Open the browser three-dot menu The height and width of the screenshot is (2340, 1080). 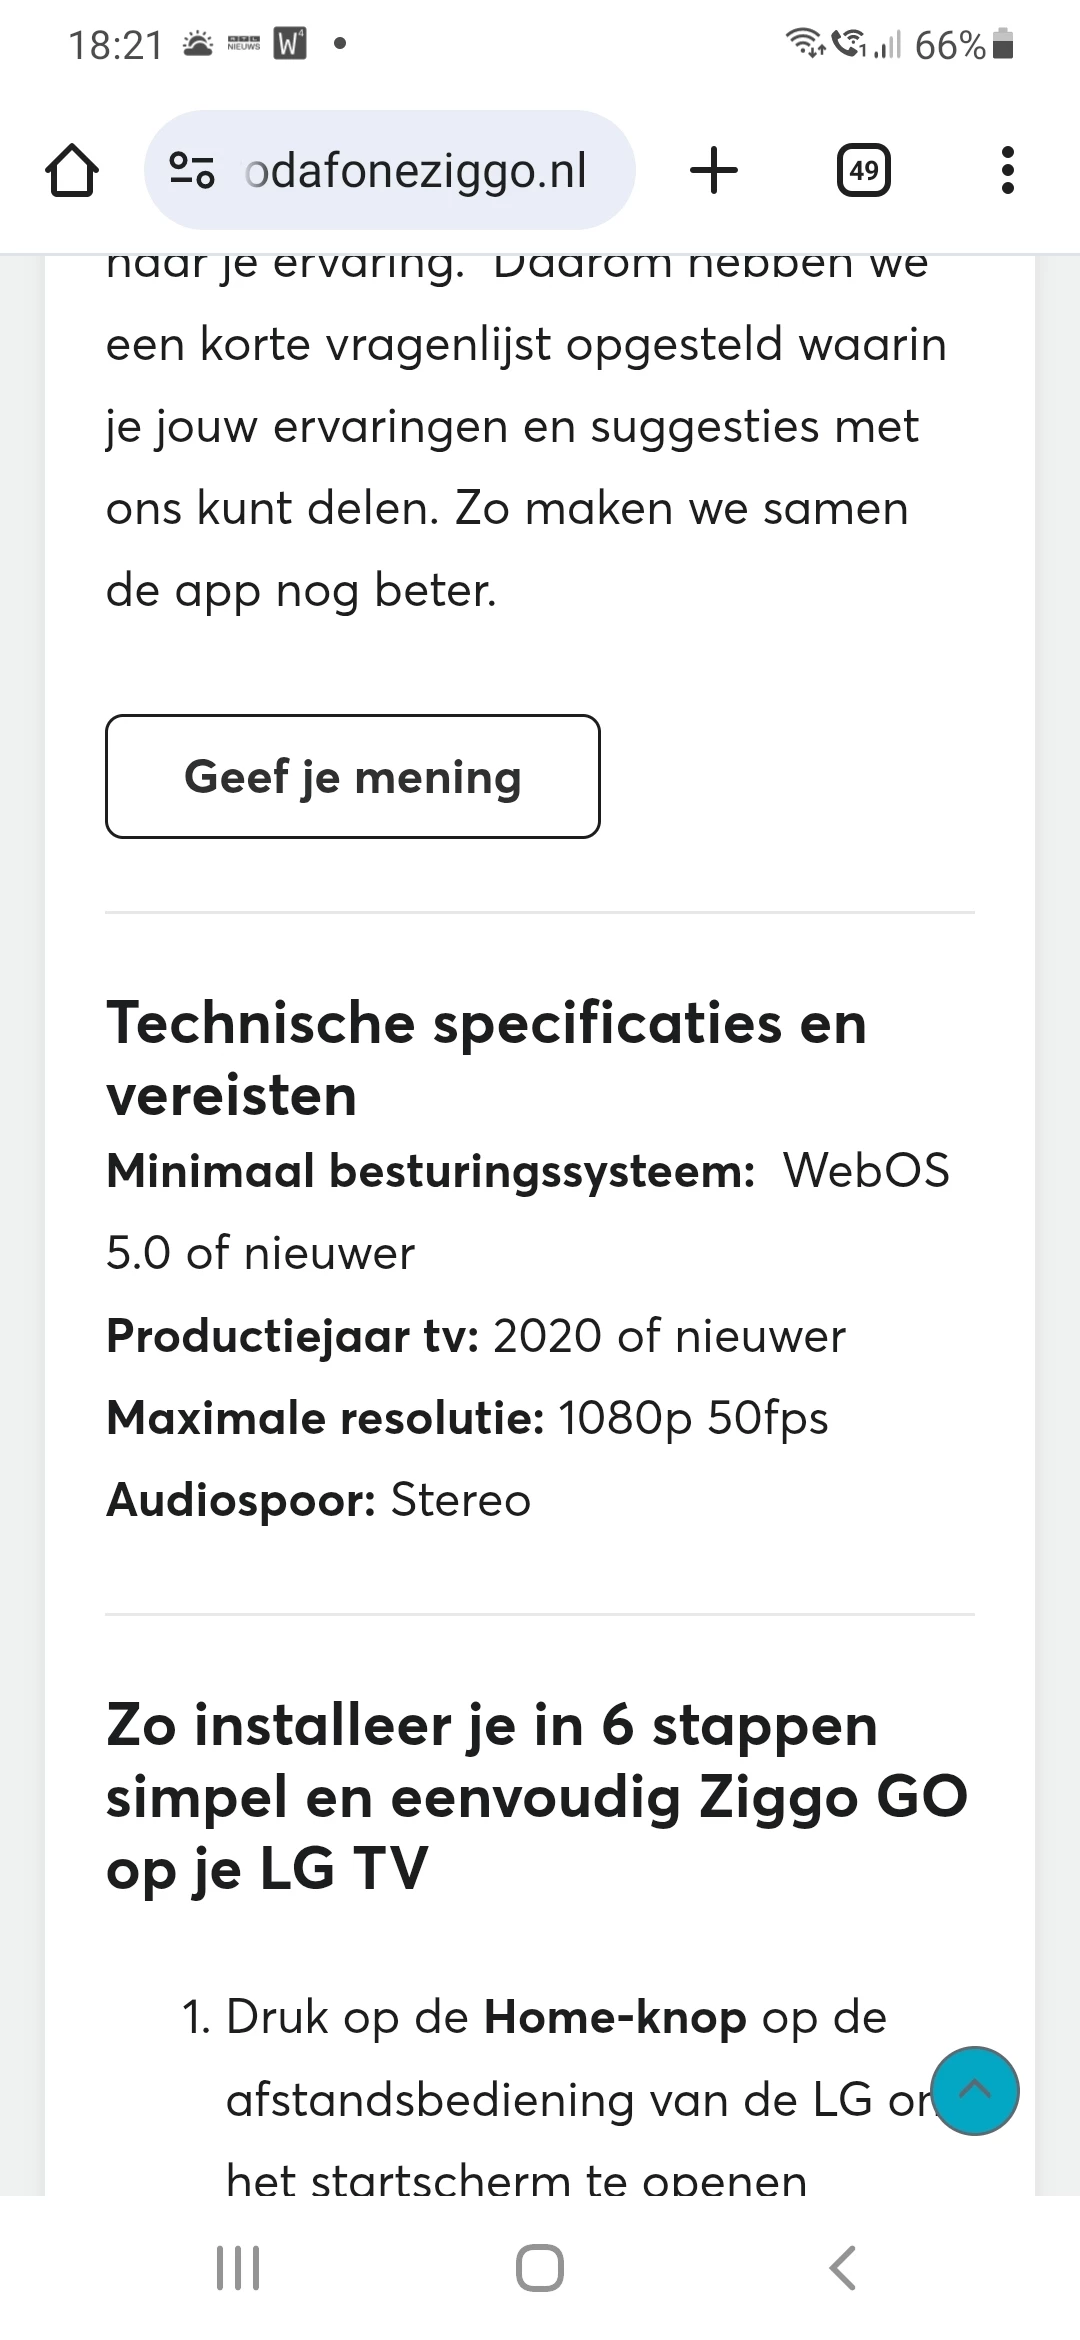pyautogui.click(x=1007, y=171)
